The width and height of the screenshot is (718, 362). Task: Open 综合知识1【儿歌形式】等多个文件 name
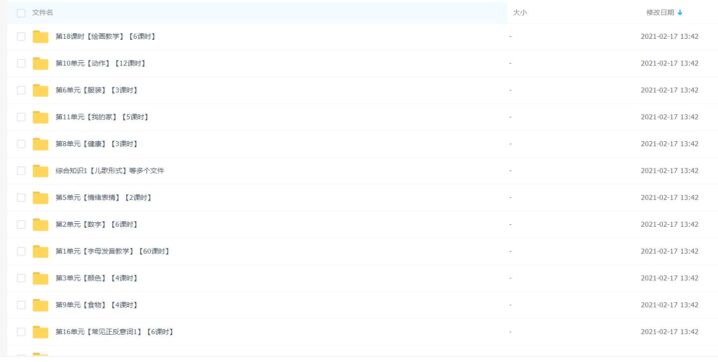click(110, 171)
